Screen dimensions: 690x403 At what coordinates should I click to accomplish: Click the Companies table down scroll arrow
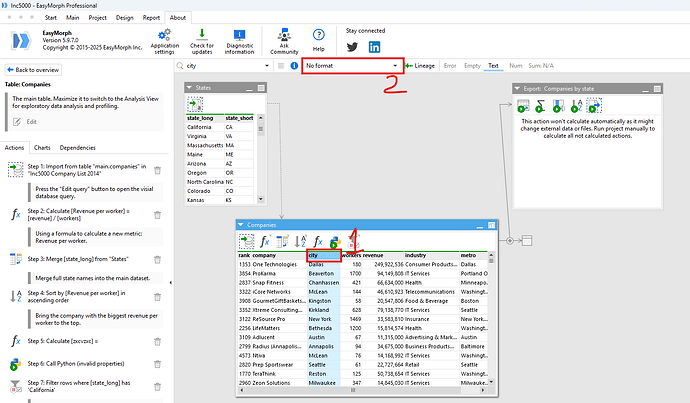(x=491, y=382)
